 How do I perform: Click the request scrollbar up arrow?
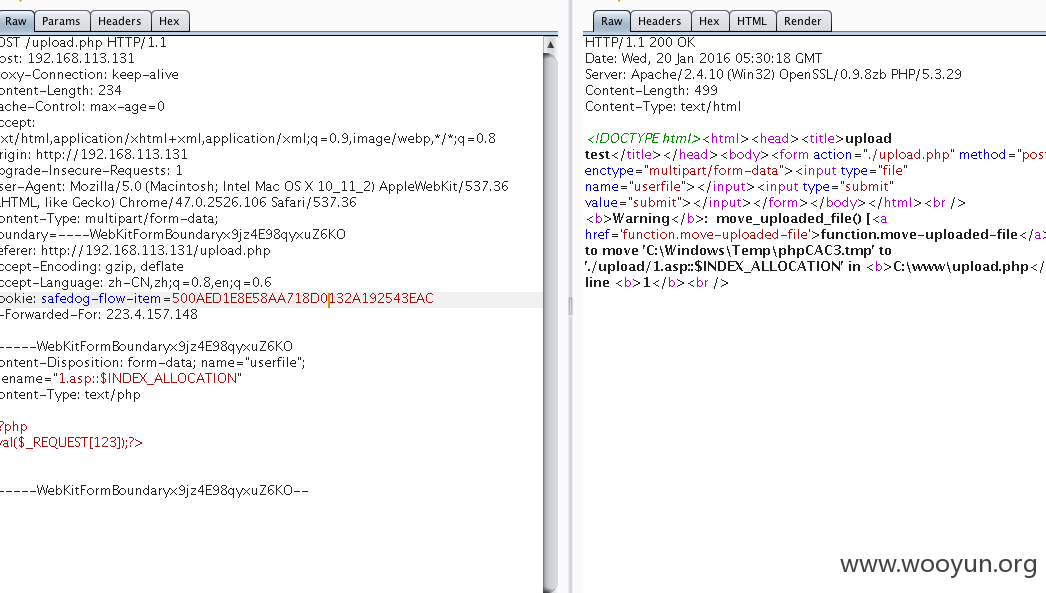click(550, 45)
